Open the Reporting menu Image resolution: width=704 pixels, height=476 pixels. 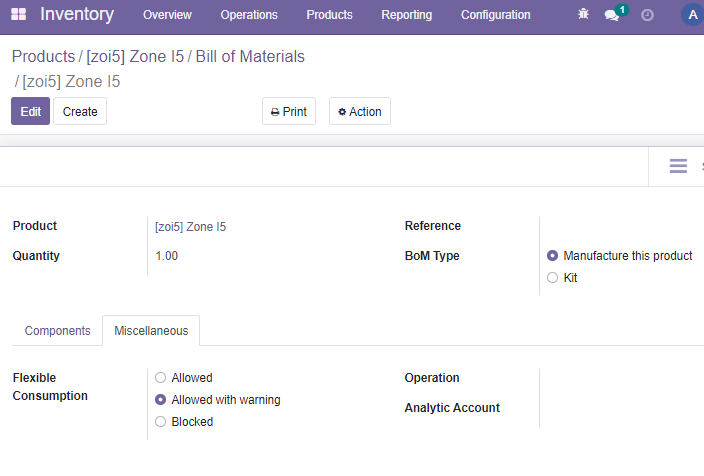click(x=406, y=15)
